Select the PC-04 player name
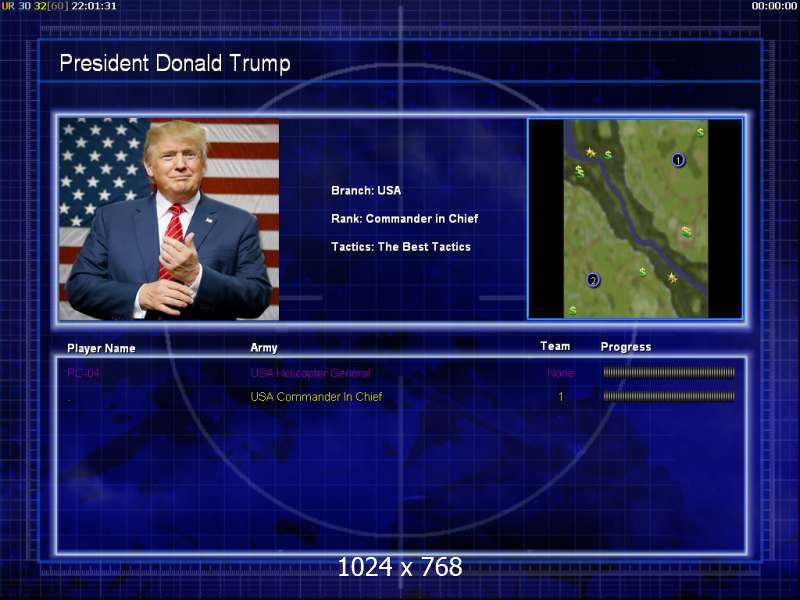 pos(84,373)
